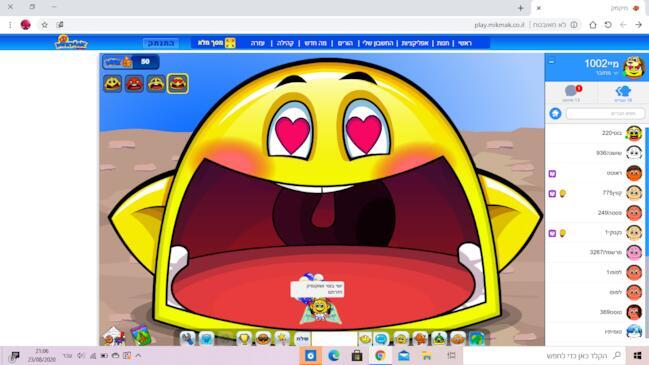Collapse the friends panel with minus button
649x365 pixels.
(551, 62)
